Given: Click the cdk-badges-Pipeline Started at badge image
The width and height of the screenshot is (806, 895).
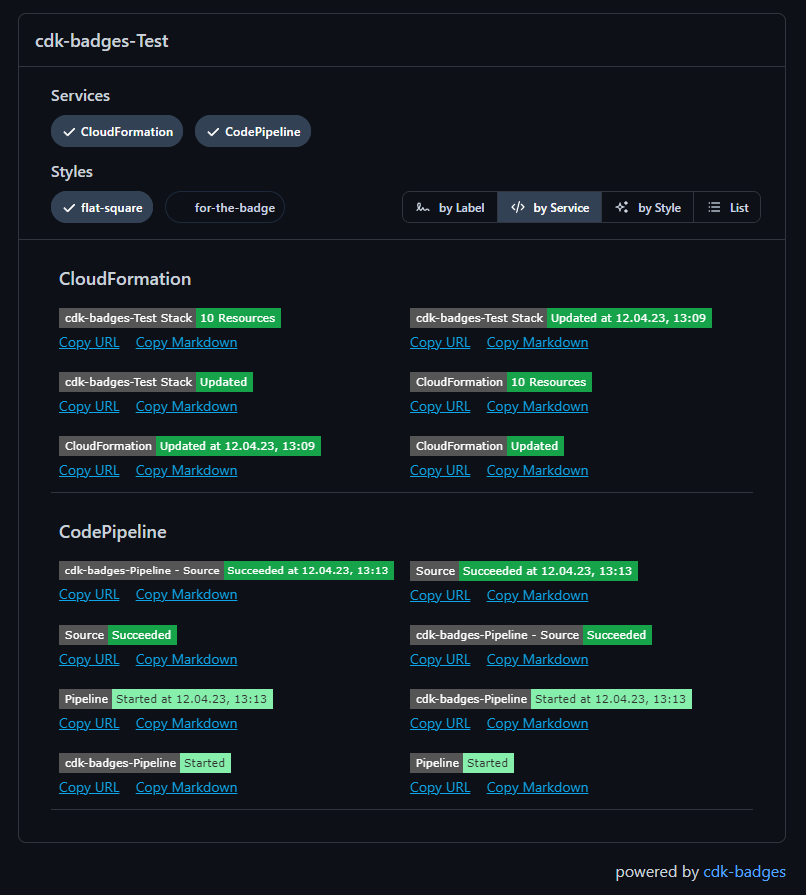Looking at the screenshot, I should click(x=551, y=699).
